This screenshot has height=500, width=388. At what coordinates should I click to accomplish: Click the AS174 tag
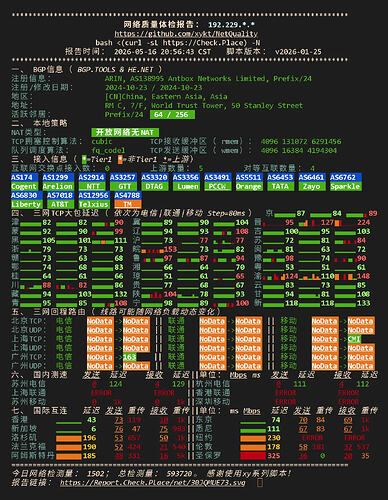click(24, 177)
